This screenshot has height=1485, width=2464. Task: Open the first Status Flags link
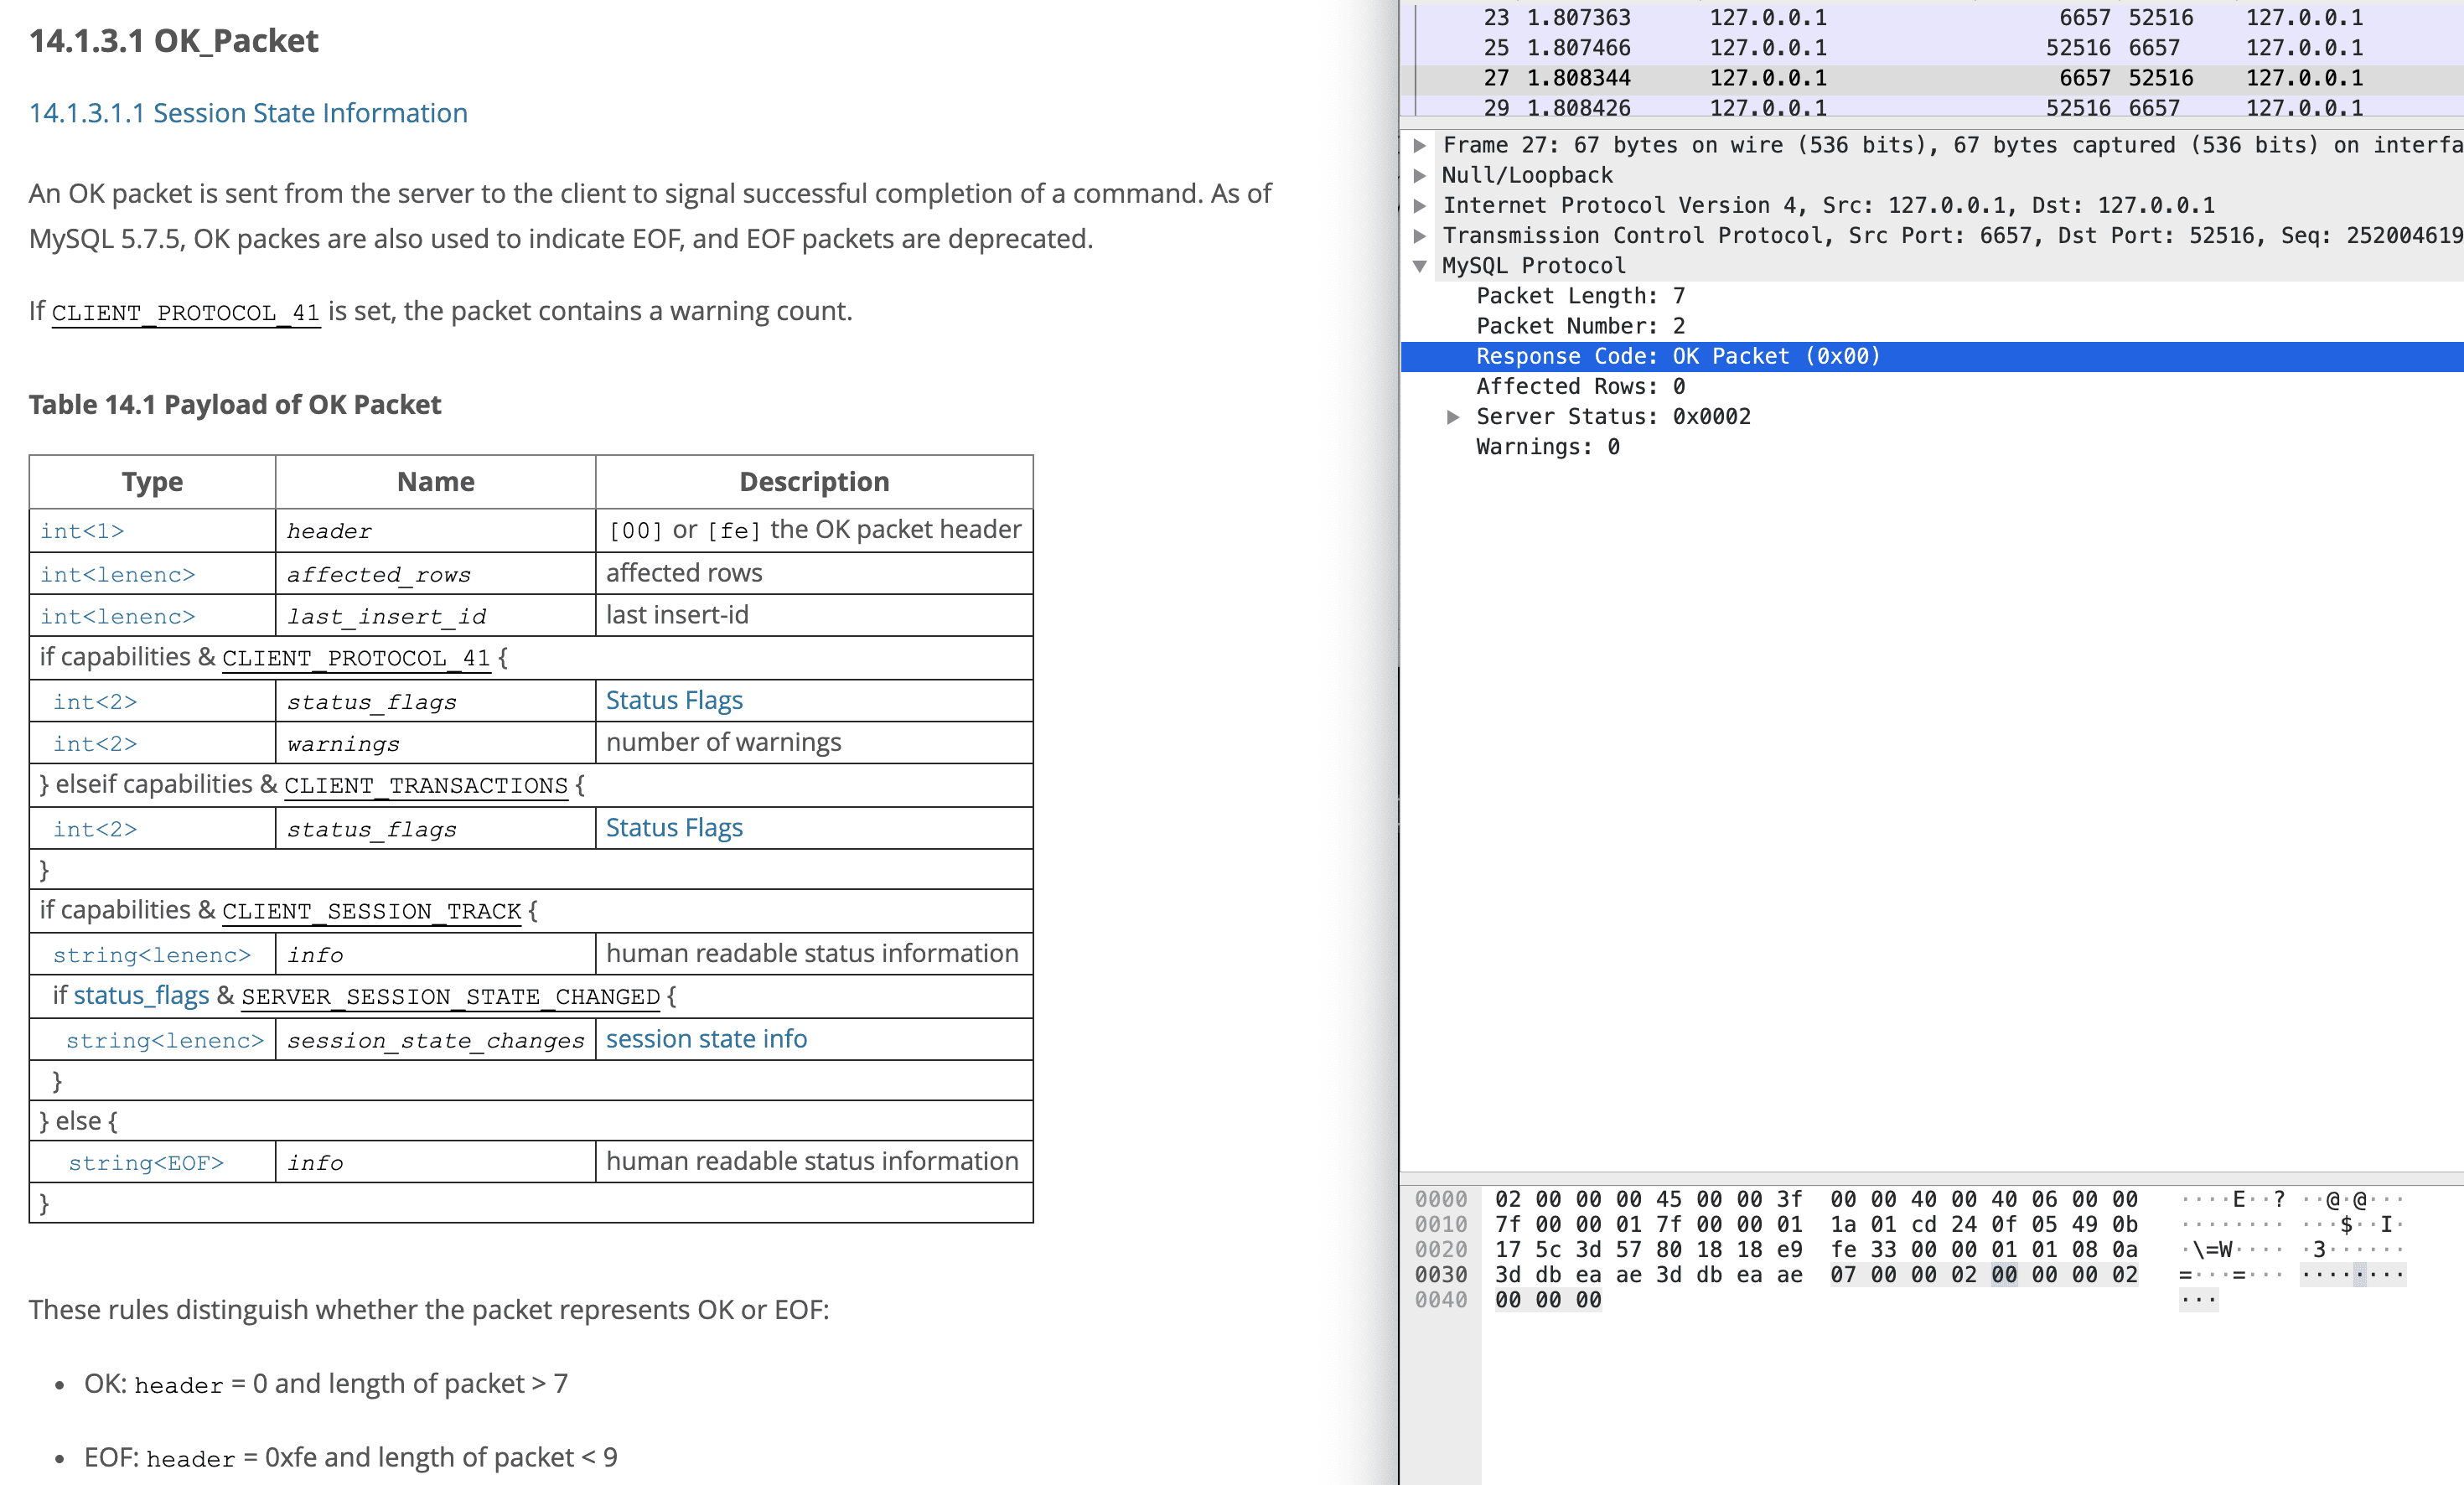point(674,700)
